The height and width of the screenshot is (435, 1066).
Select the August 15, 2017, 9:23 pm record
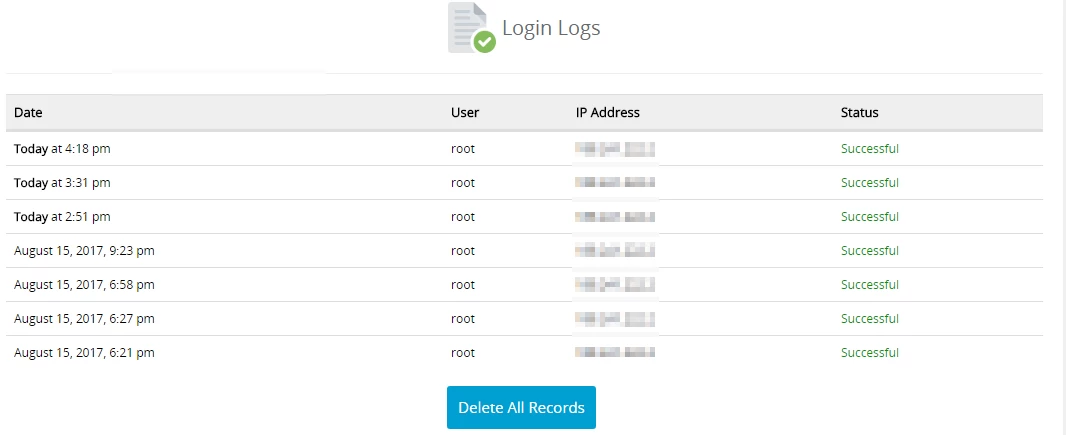point(84,251)
